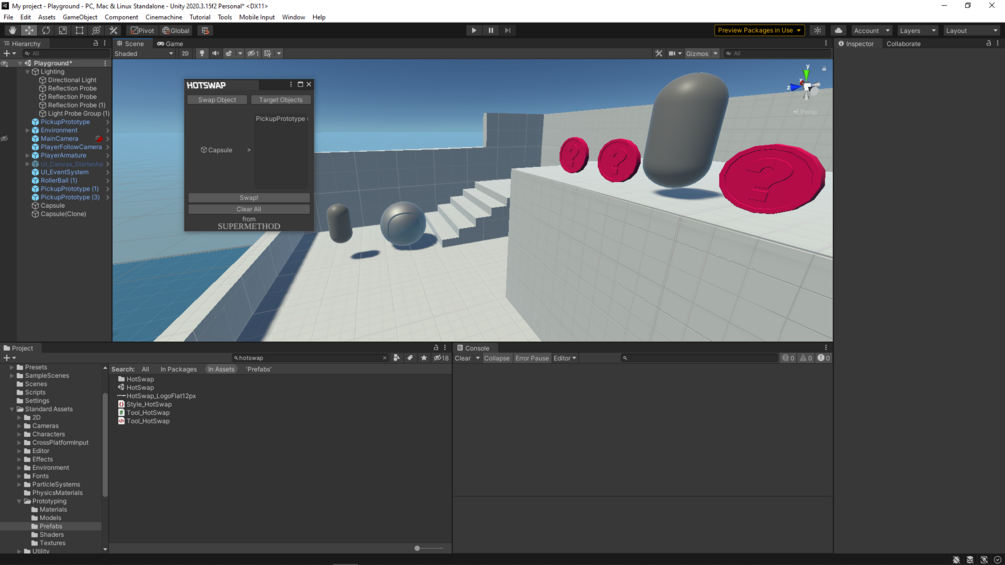Select the Hand tool
Image resolution: width=1005 pixels, height=565 pixels.
pos(12,30)
